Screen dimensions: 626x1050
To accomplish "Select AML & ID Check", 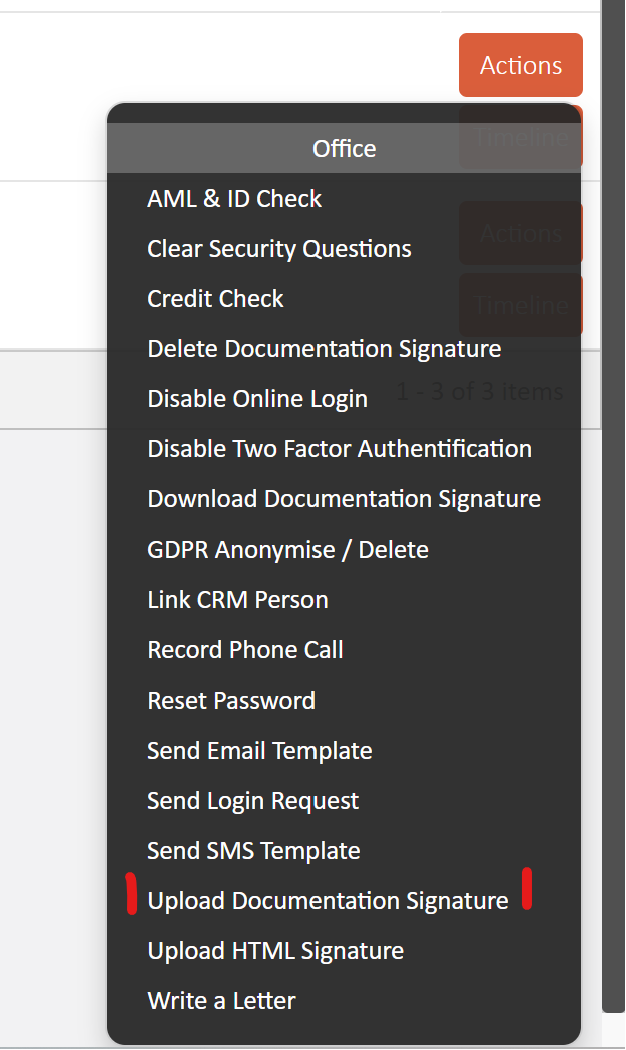I will (234, 199).
